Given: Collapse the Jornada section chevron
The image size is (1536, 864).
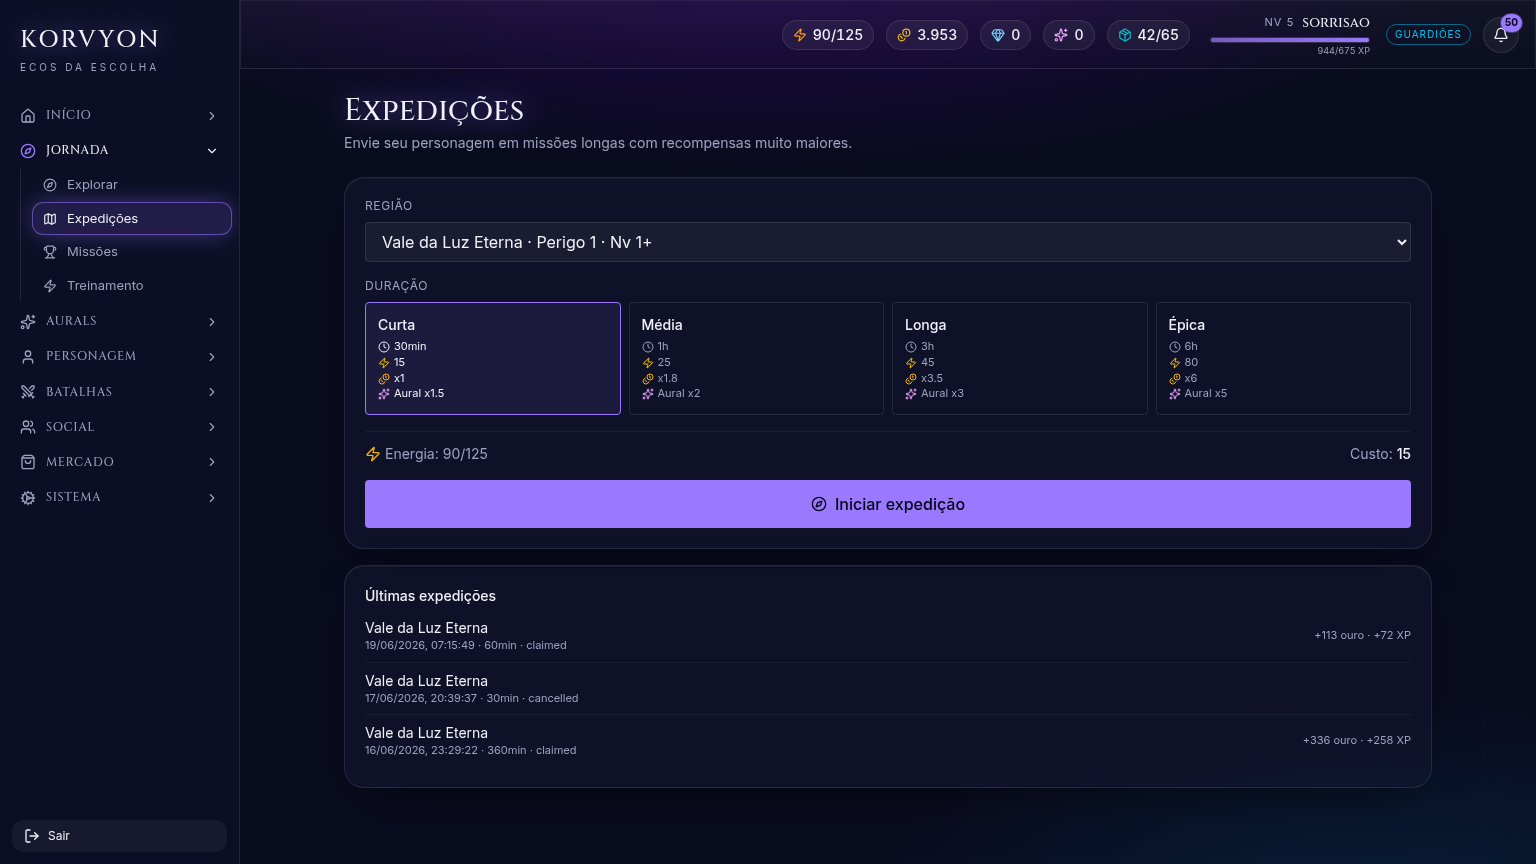Looking at the screenshot, I should (x=212, y=151).
